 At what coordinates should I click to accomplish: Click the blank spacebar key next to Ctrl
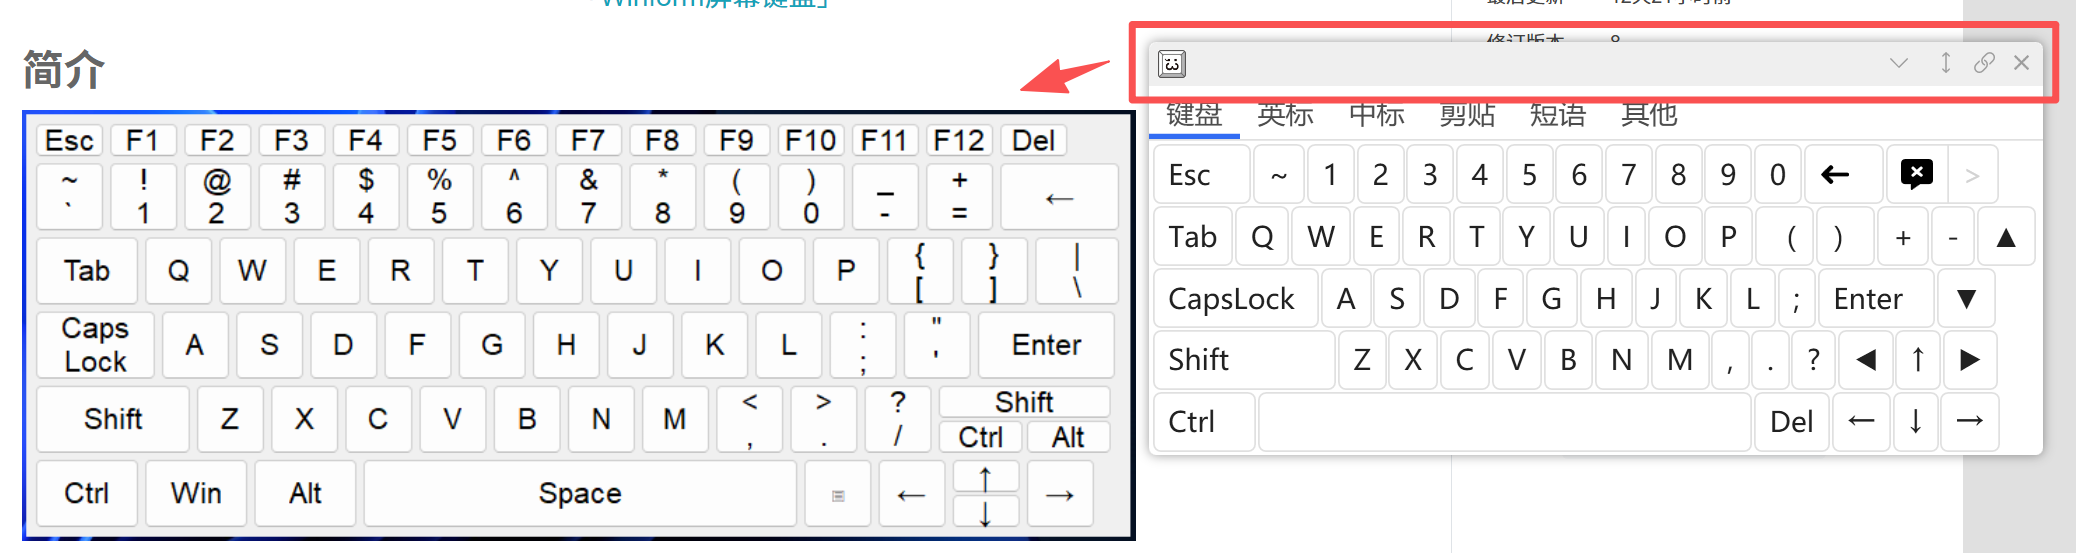[1504, 421]
